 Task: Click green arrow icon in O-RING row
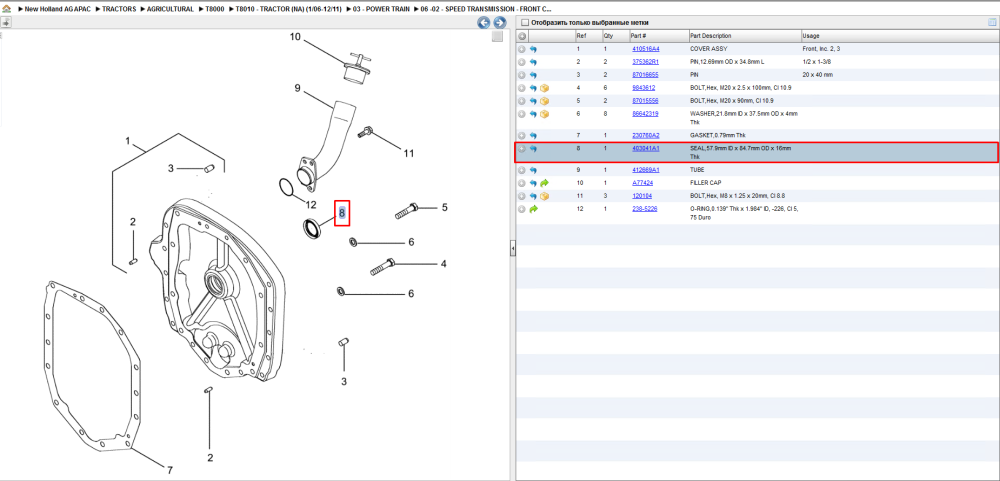click(533, 209)
